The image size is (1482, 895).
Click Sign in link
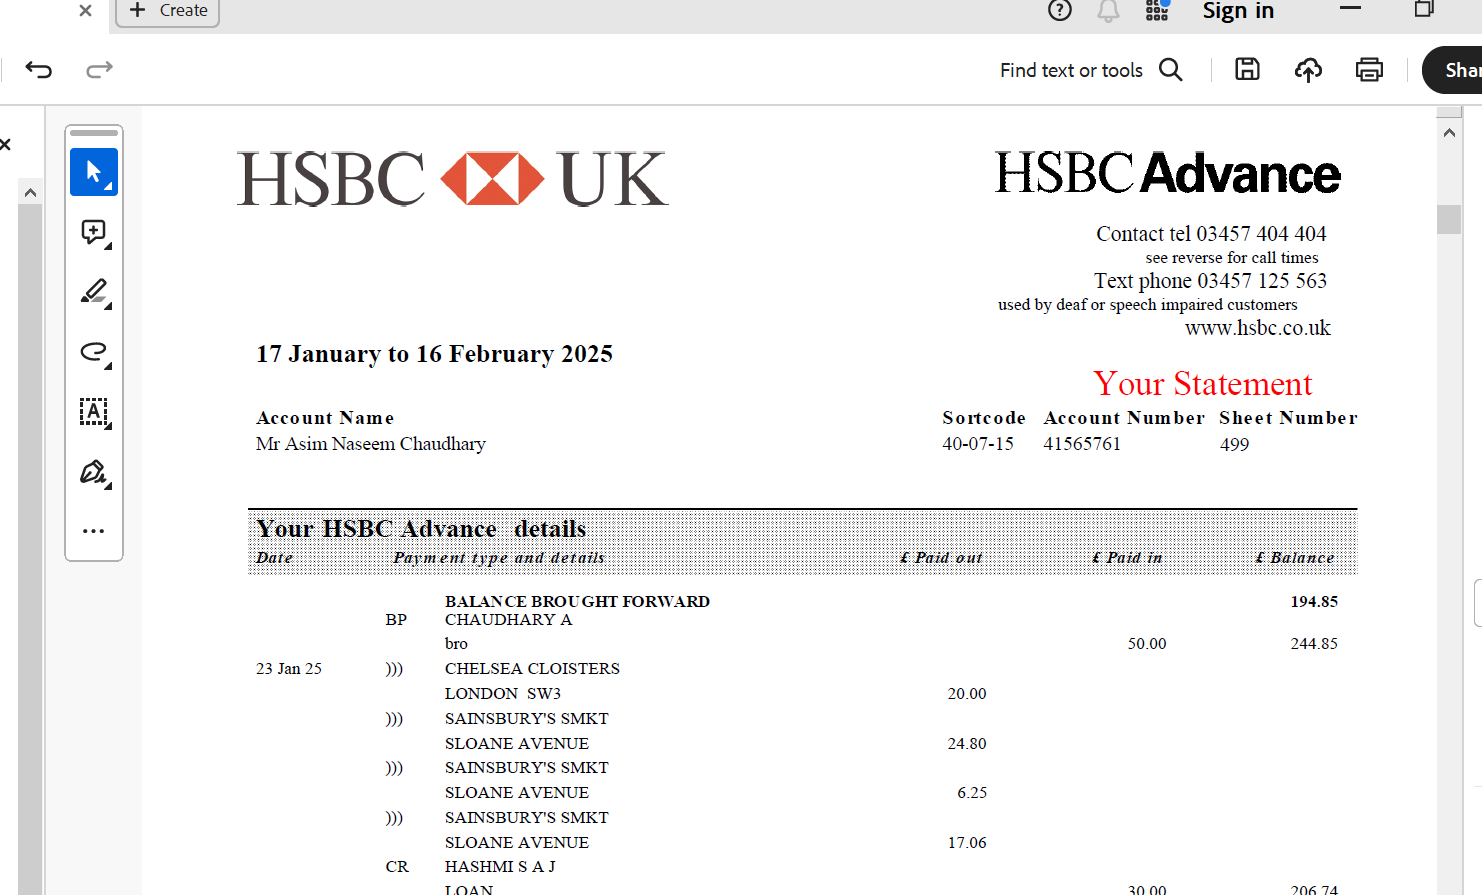pyautogui.click(x=1237, y=11)
